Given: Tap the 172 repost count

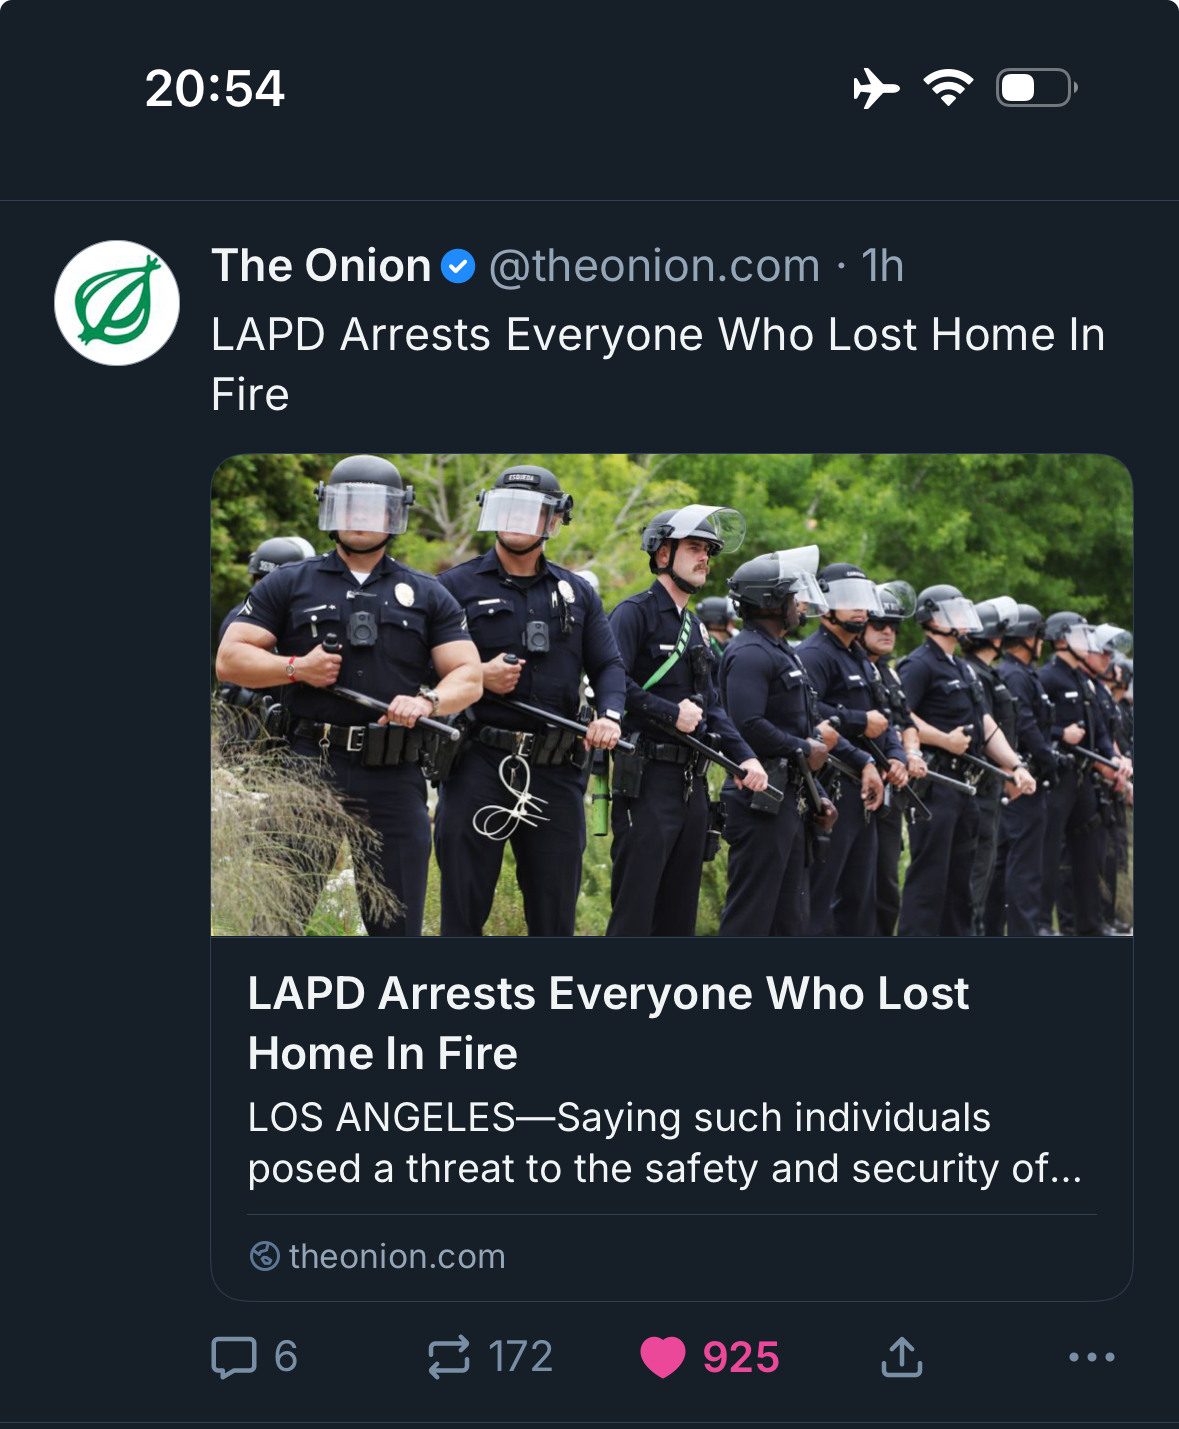Looking at the screenshot, I should pos(520,1357).
